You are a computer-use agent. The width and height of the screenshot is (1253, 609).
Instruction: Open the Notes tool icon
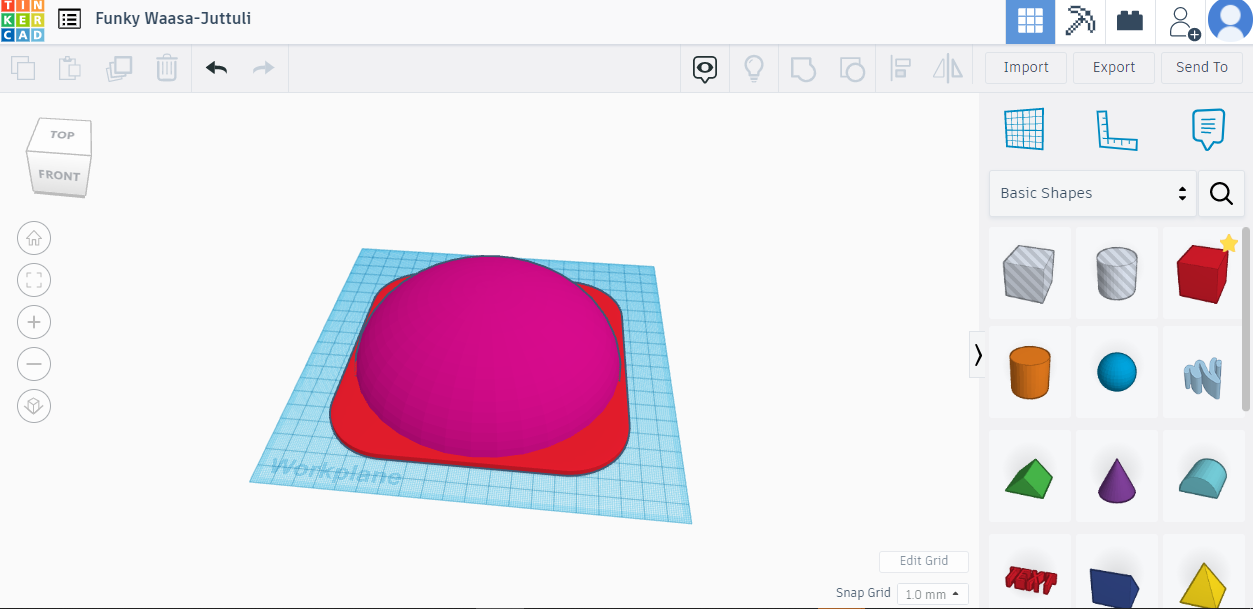coord(1208,130)
